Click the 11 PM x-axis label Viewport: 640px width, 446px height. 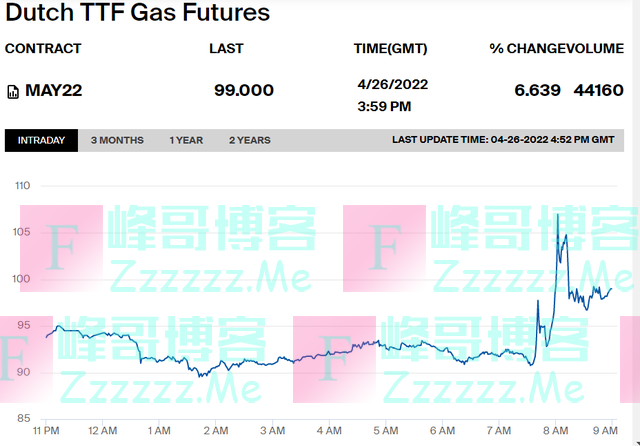click(x=46, y=430)
